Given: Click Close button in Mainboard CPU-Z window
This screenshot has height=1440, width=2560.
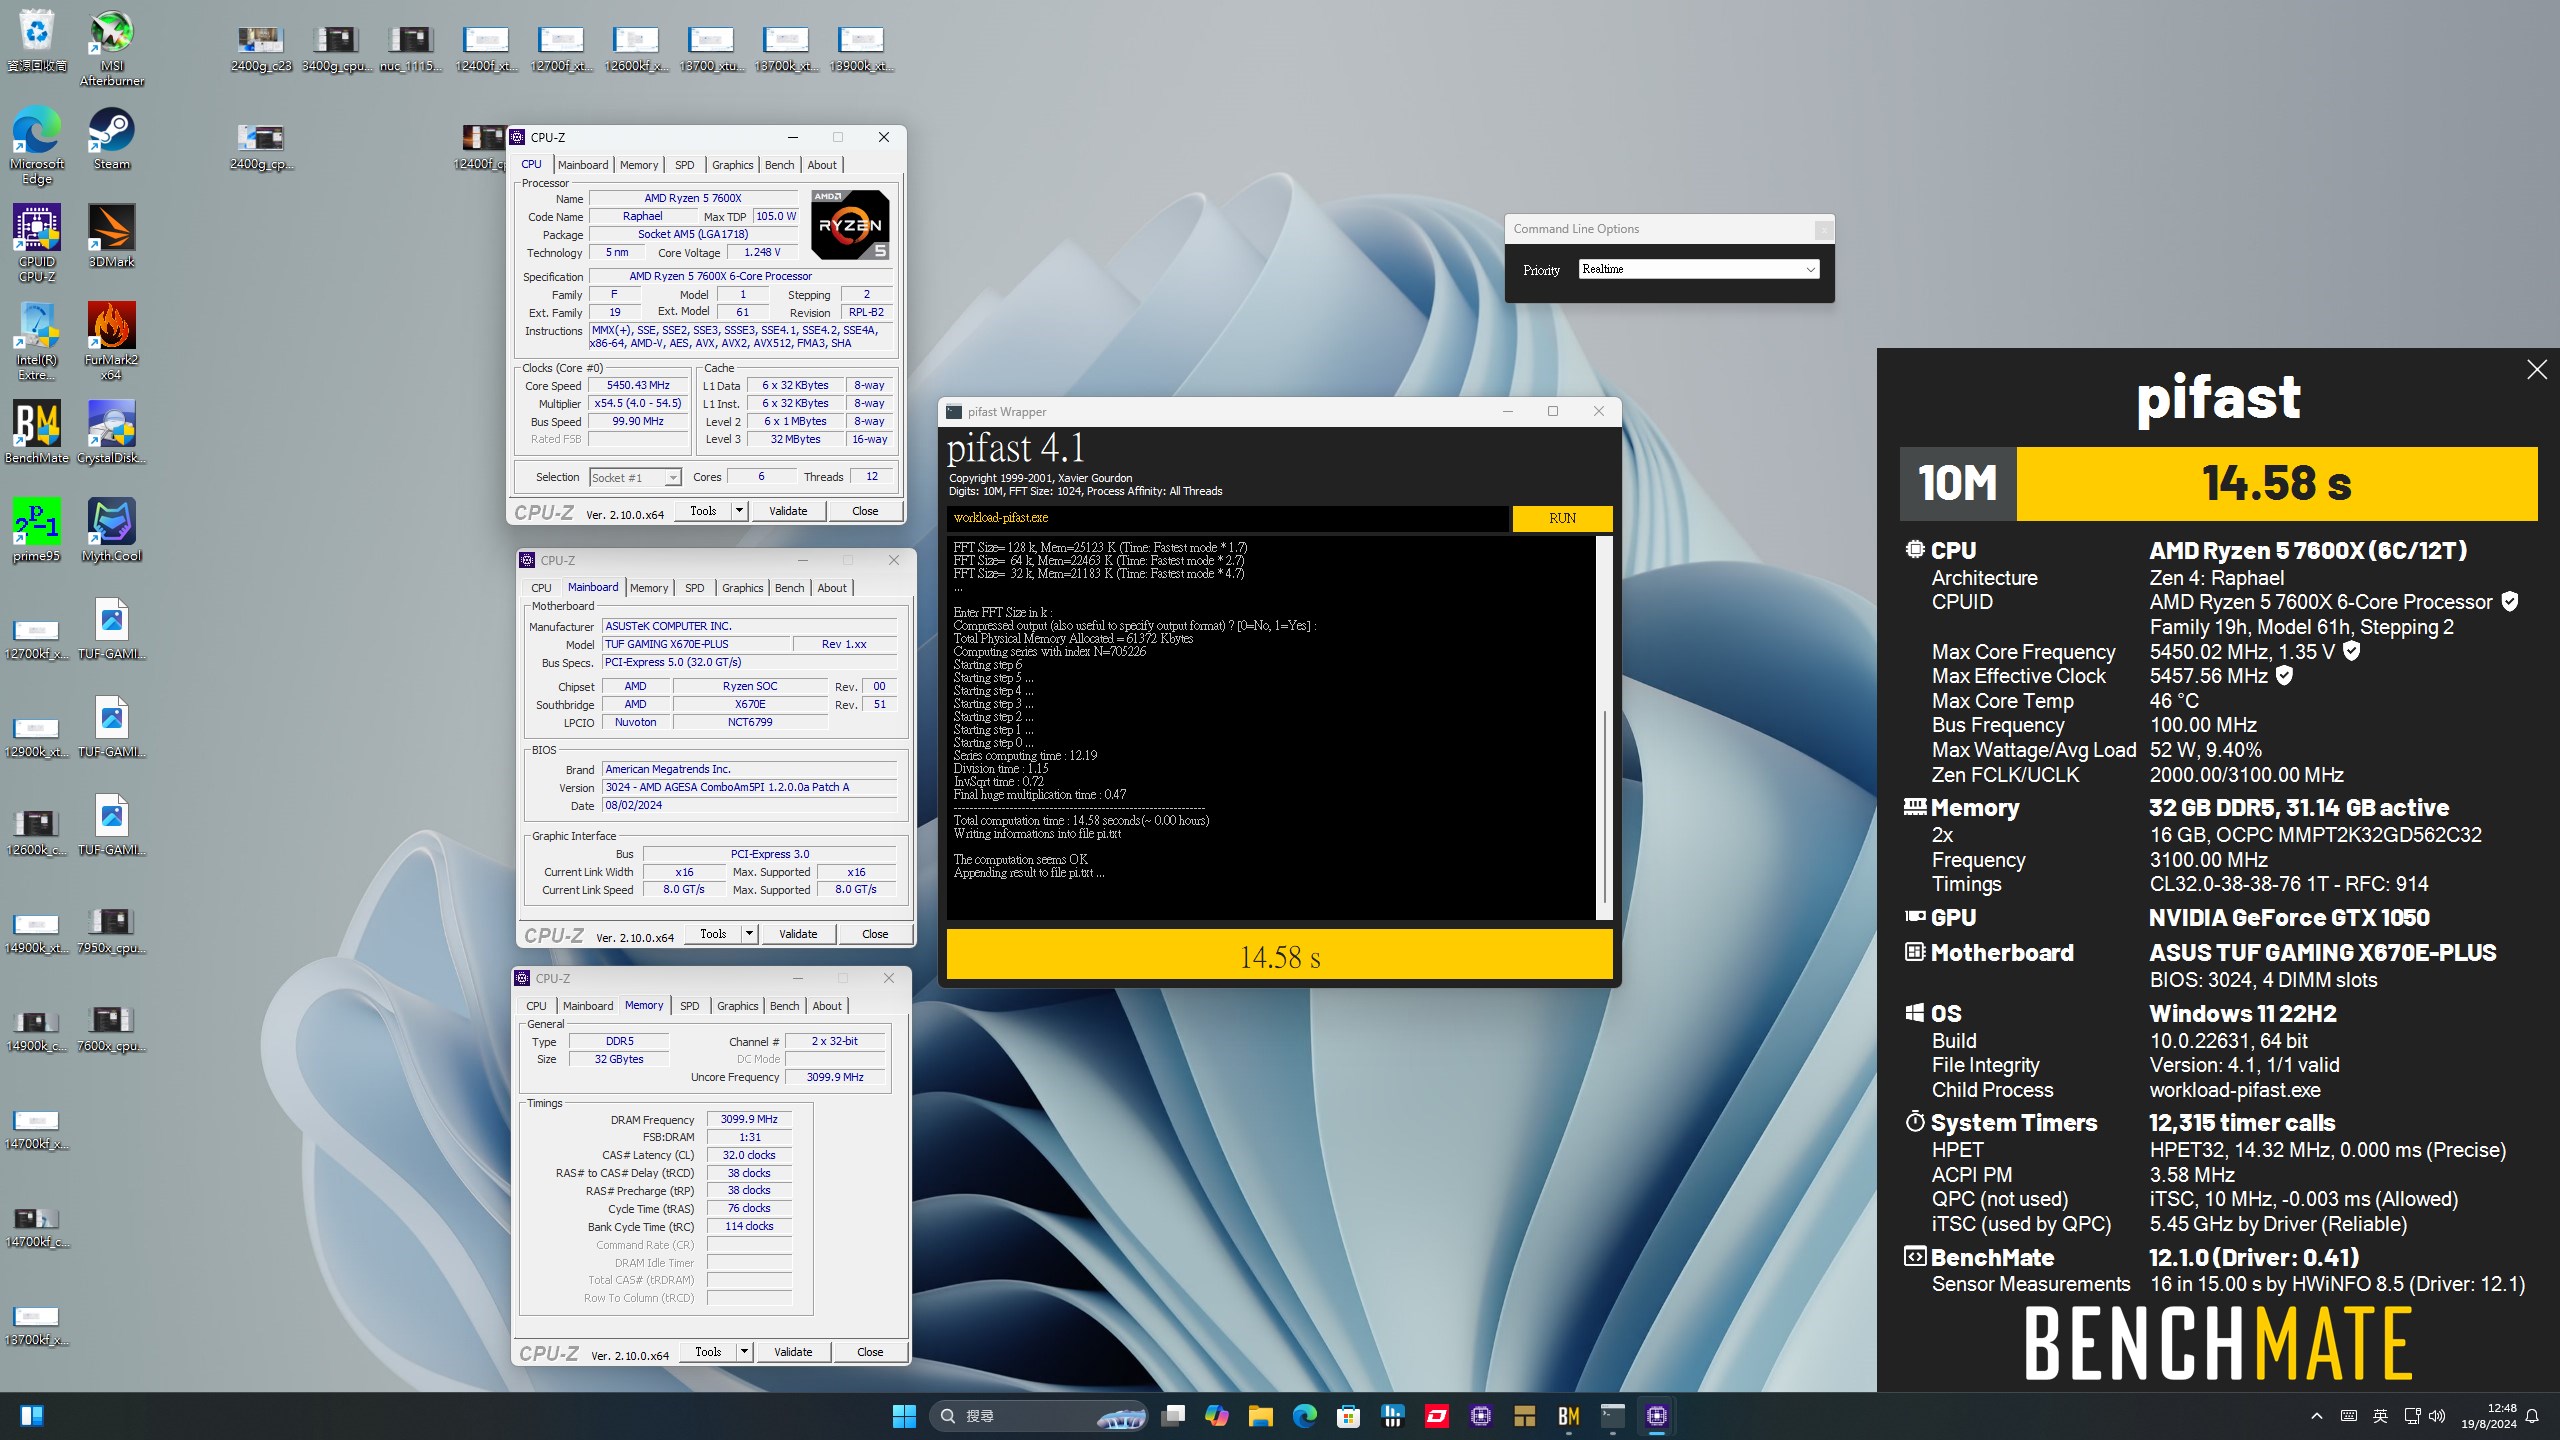Looking at the screenshot, I should click(875, 934).
